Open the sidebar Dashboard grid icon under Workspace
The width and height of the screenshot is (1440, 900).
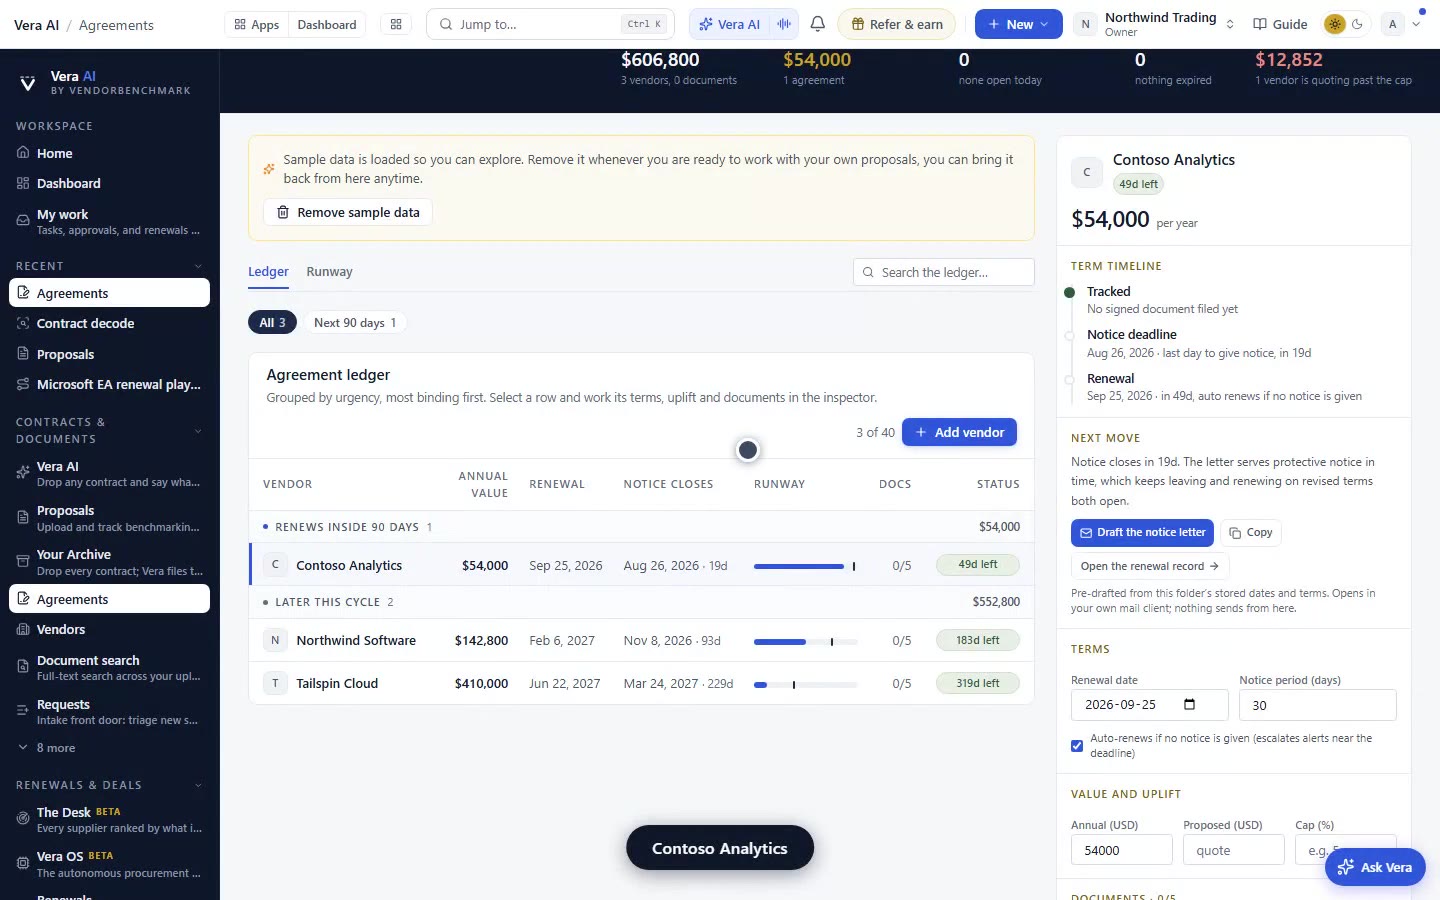(x=23, y=183)
